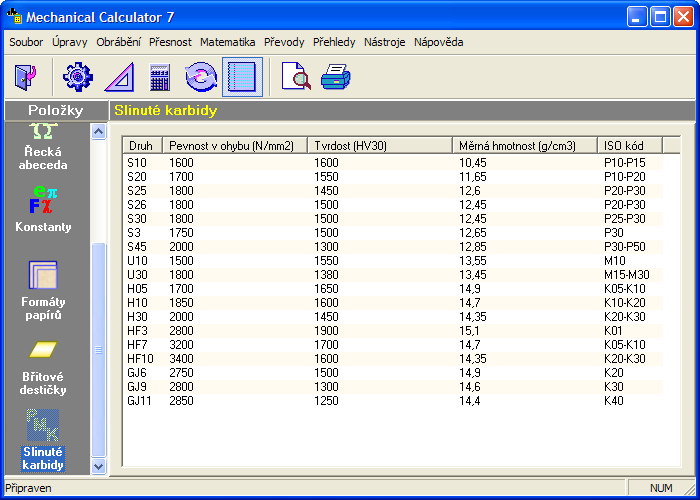Select row HF10

(x=393, y=358)
